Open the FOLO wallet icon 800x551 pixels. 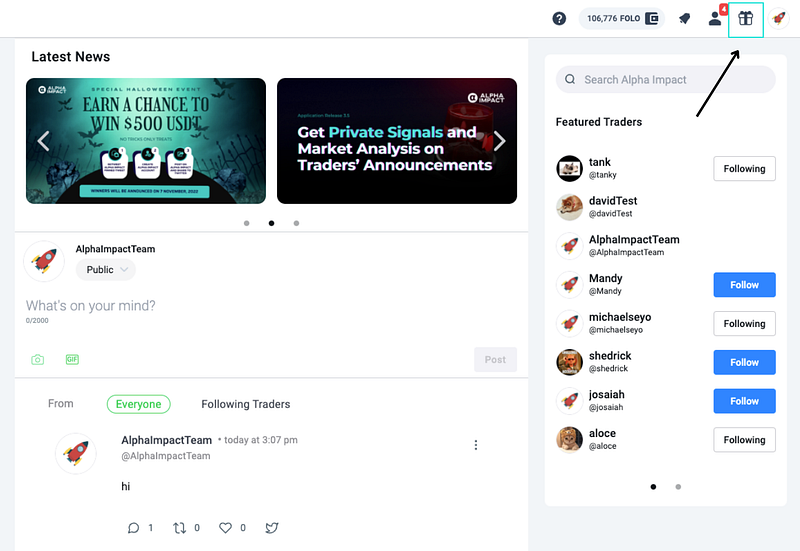tap(652, 19)
